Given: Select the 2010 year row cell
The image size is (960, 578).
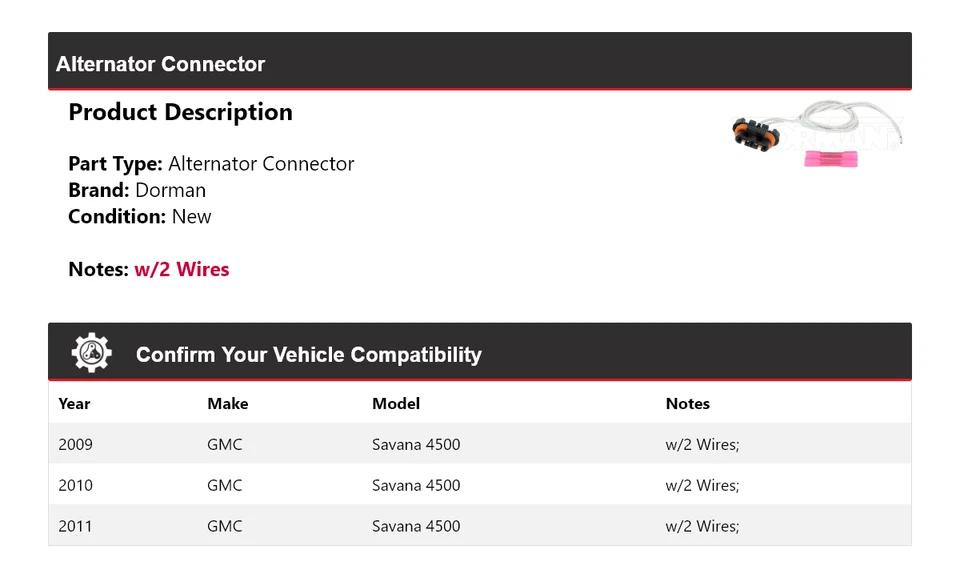Looking at the screenshot, I should (75, 485).
